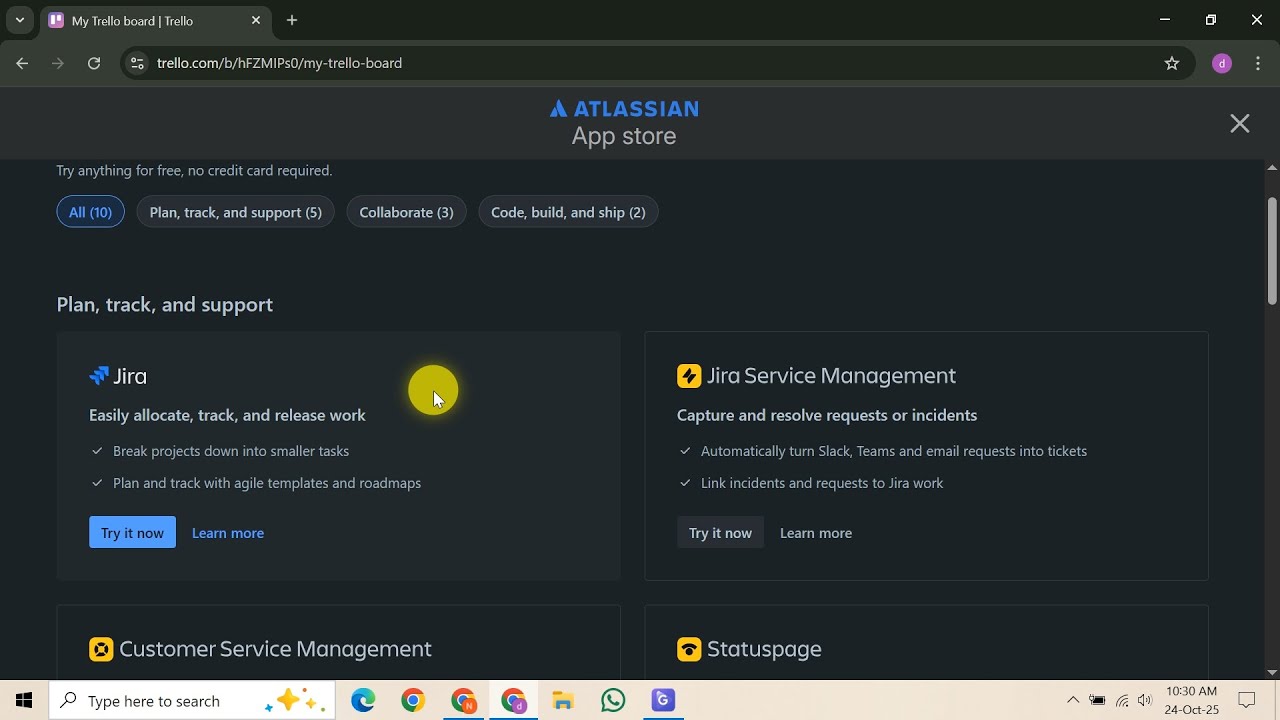The height and width of the screenshot is (720, 1280).
Task: Open Wi-Fi network settings in tray
Action: (x=1122, y=701)
